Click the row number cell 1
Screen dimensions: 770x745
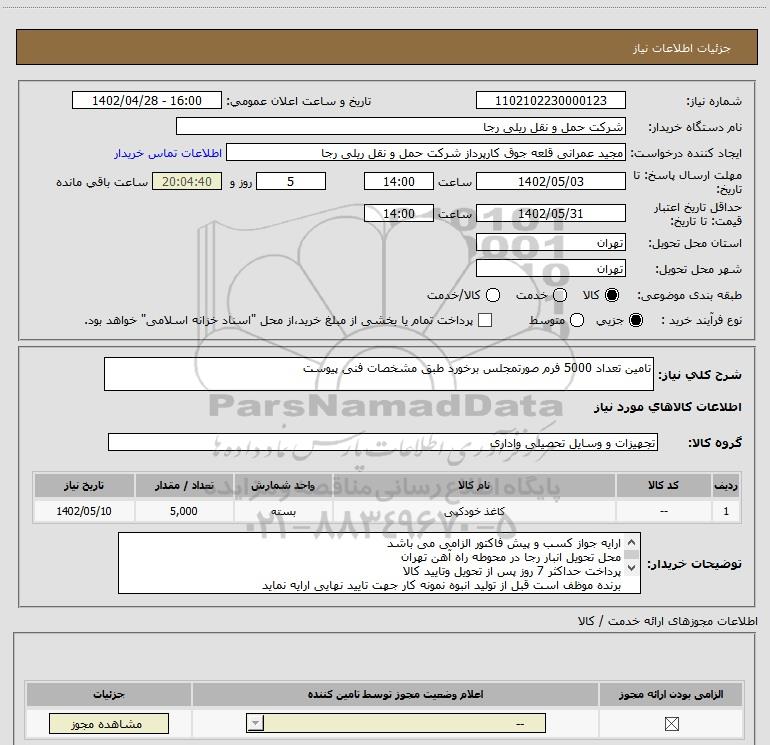(726, 511)
